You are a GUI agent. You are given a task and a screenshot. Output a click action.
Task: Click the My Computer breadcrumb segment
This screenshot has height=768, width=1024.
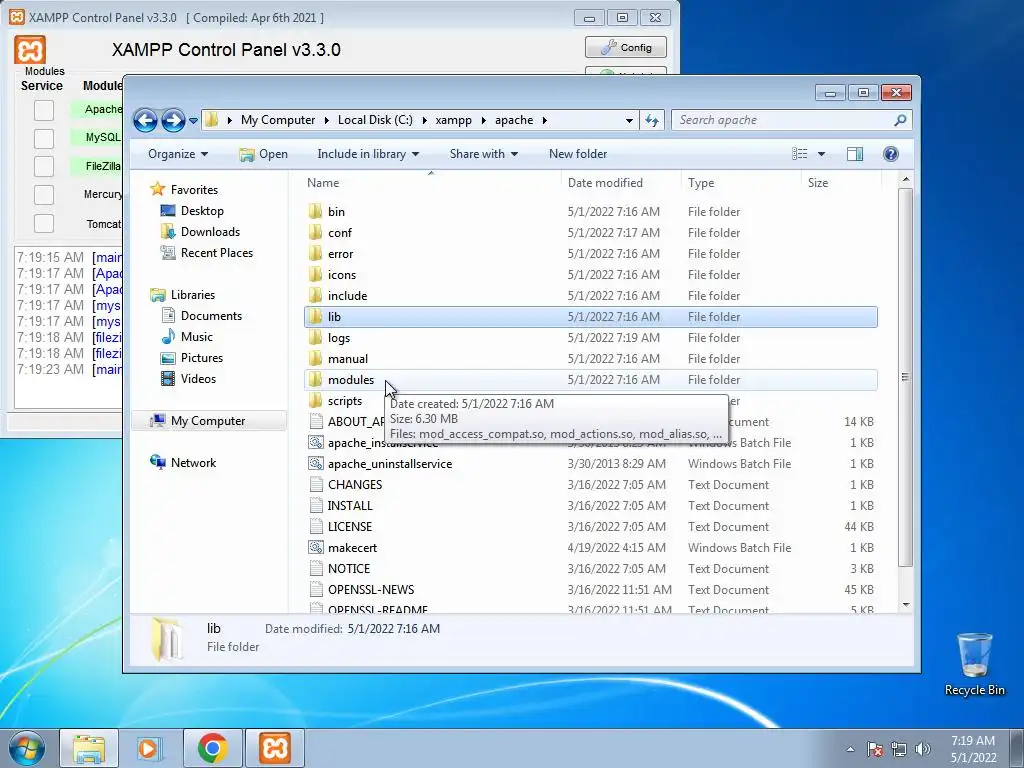[x=278, y=120]
